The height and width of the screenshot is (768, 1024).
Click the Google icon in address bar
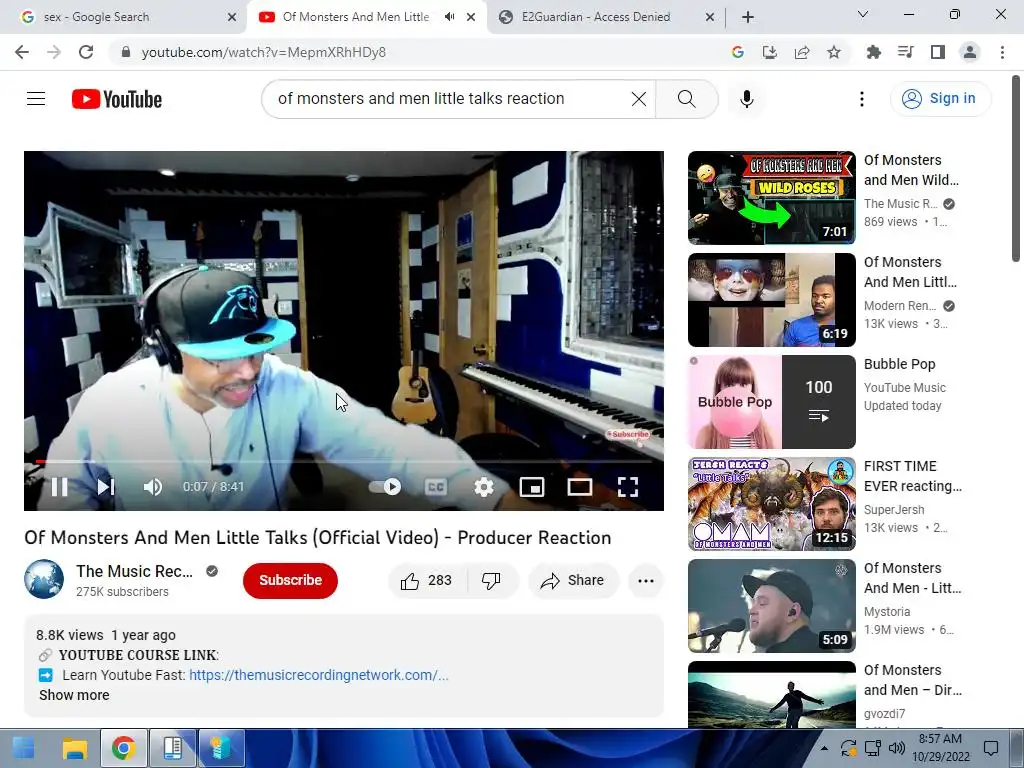point(738,52)
